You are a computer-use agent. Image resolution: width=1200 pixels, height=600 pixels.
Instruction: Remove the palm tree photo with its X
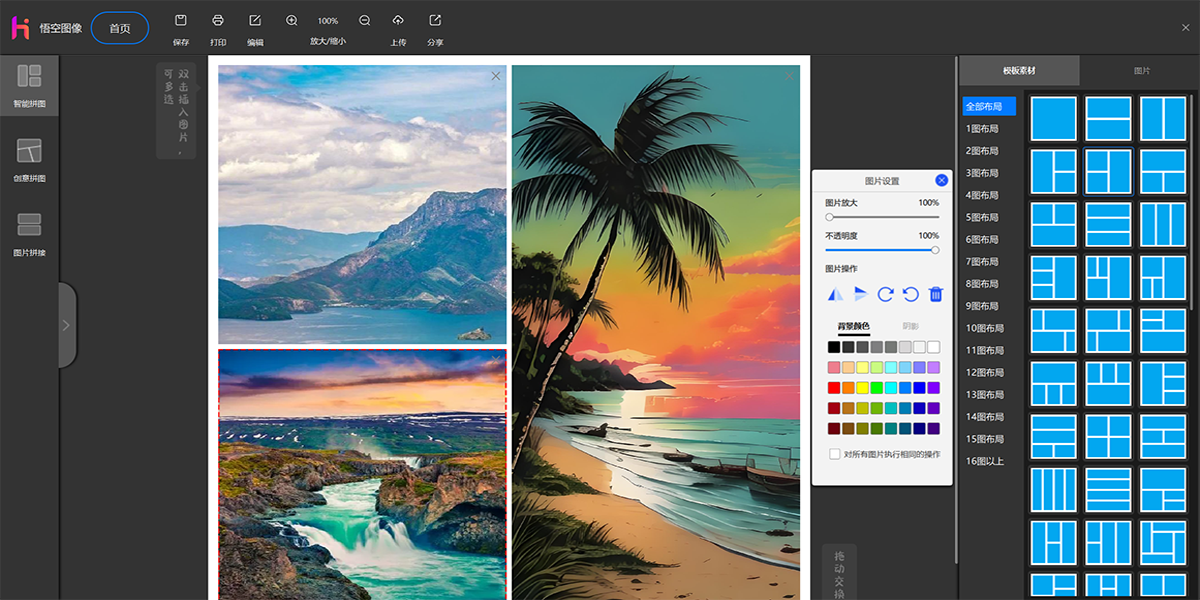click(x=790, y=76)
